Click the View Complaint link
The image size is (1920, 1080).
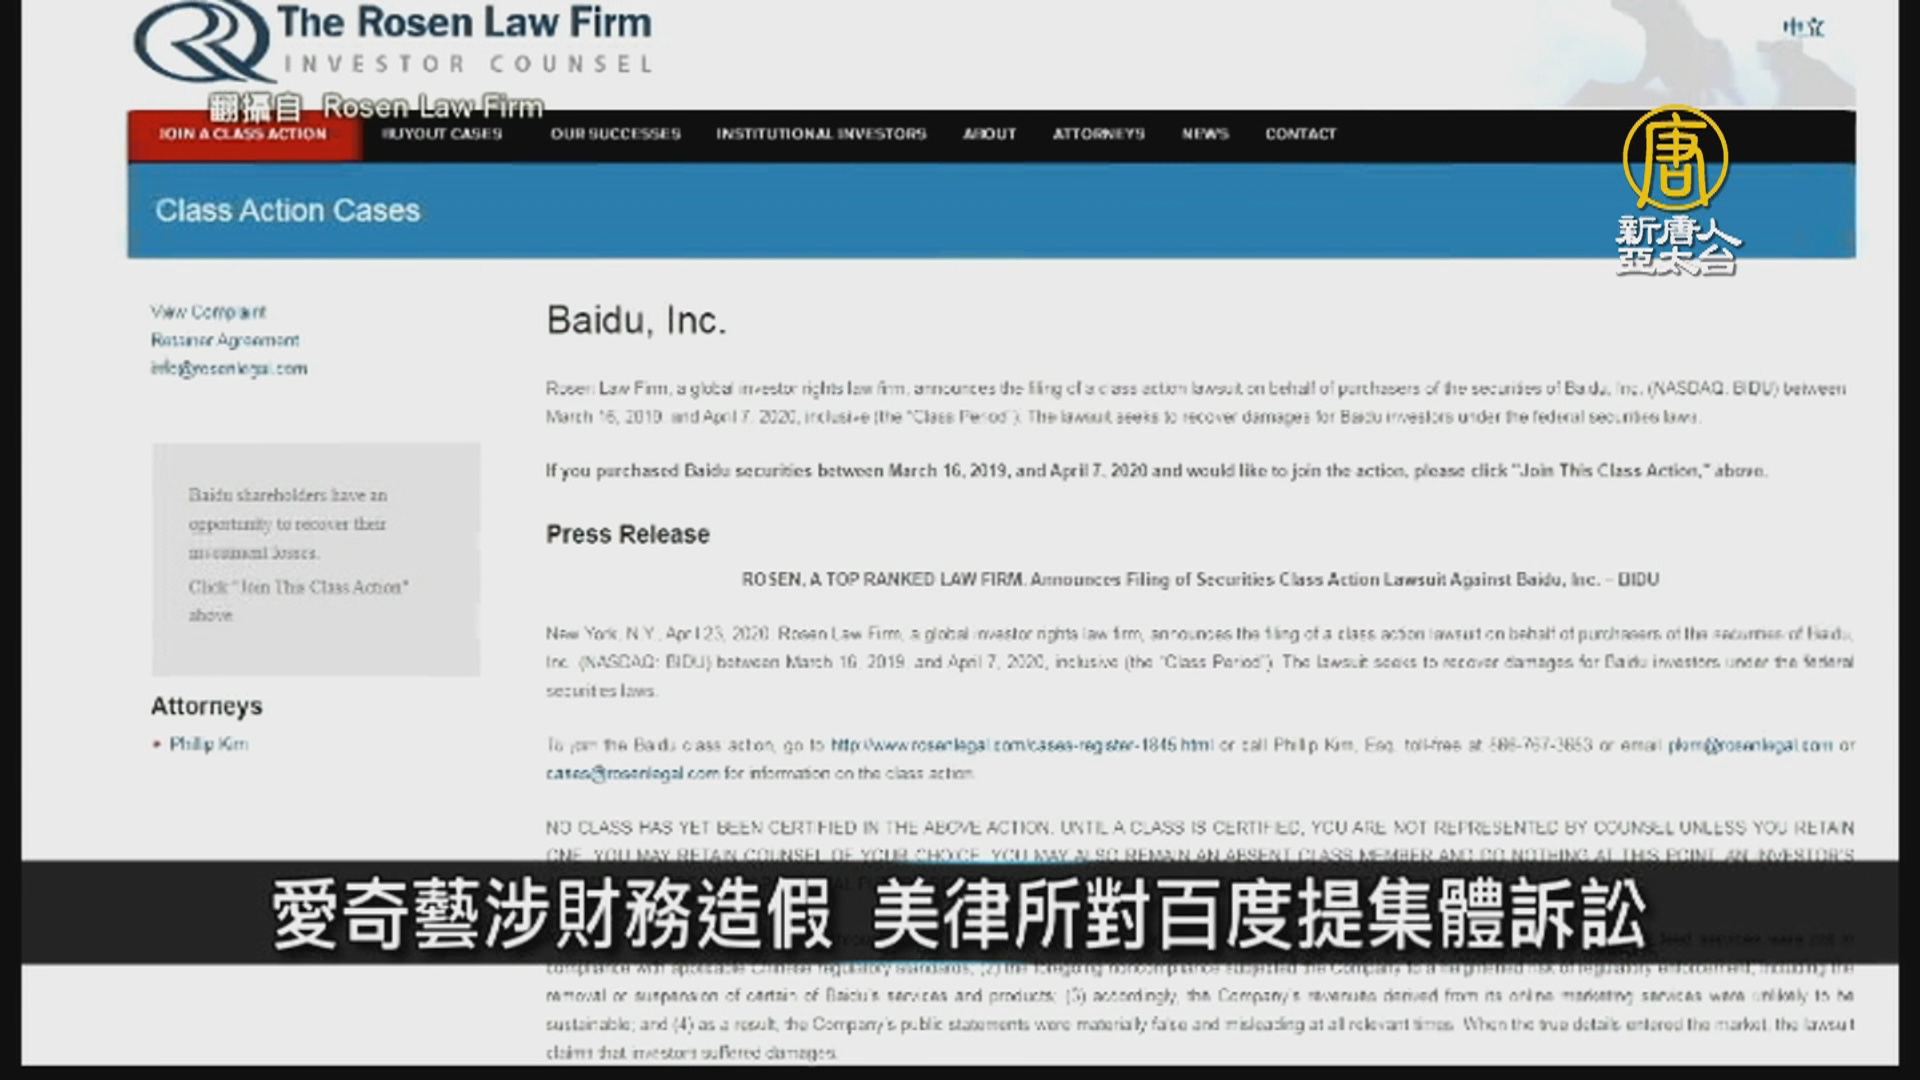208,312
